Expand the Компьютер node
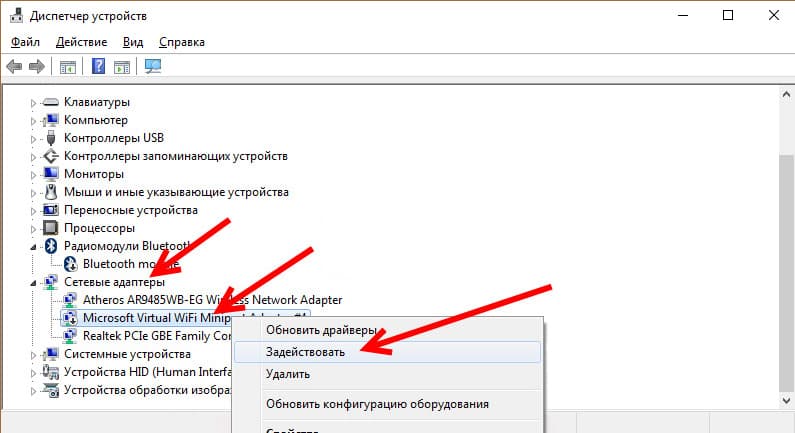 click(x=33, y=121)
